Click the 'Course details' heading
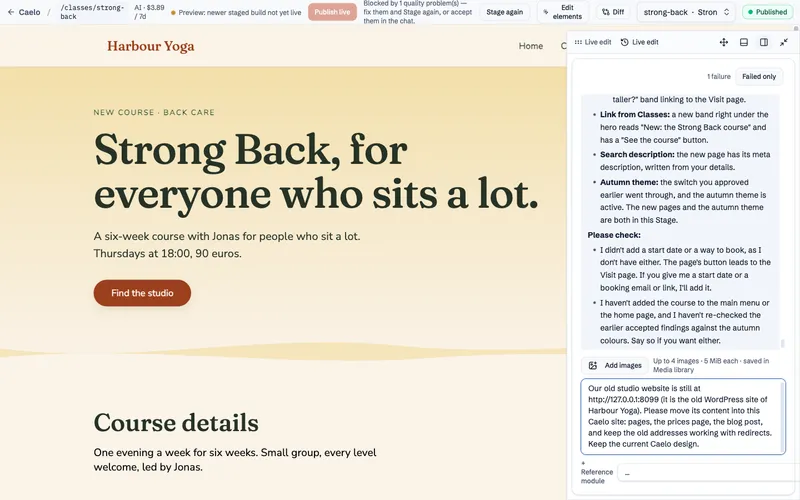This screenshot has width=800, height=500. click(x=176, y=422)
